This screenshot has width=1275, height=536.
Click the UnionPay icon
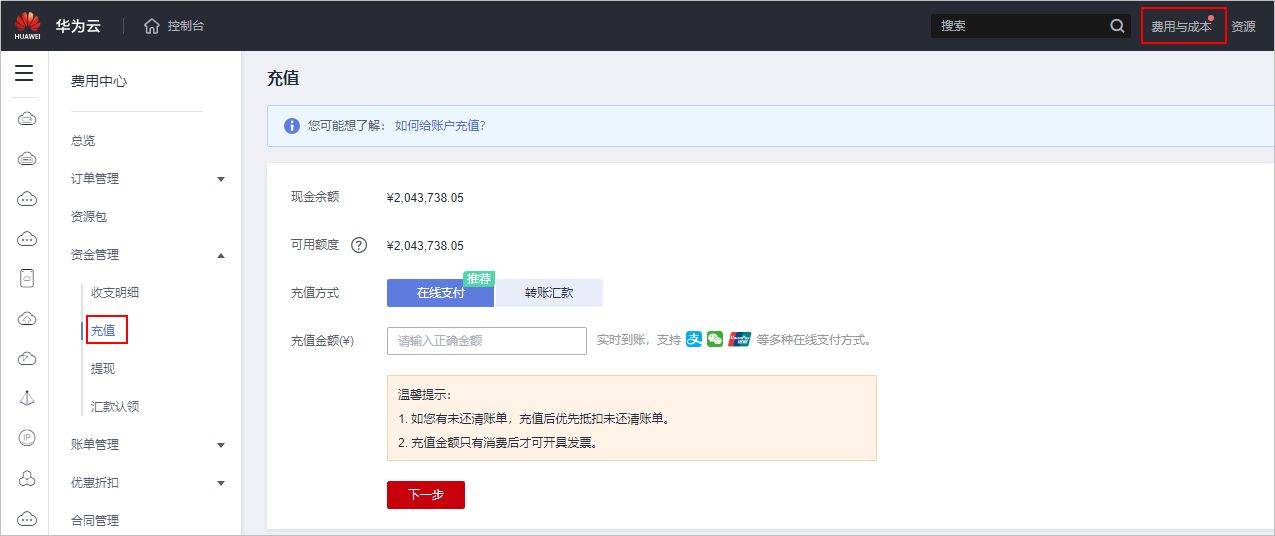(x=739, y=339)
